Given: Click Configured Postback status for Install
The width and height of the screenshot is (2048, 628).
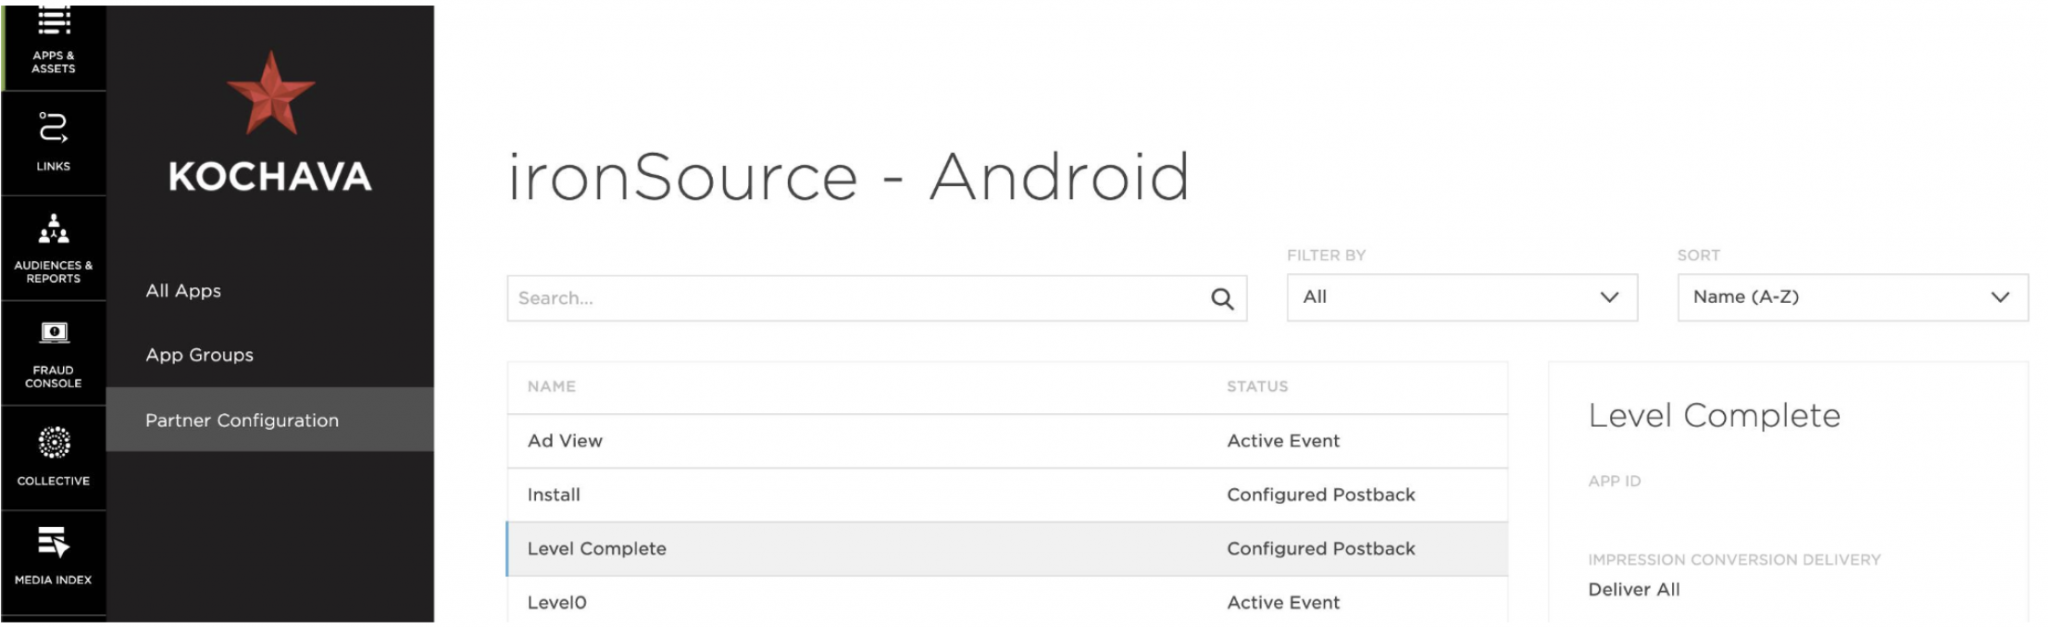Looking at the screenshot, I should pos(1321,495).
